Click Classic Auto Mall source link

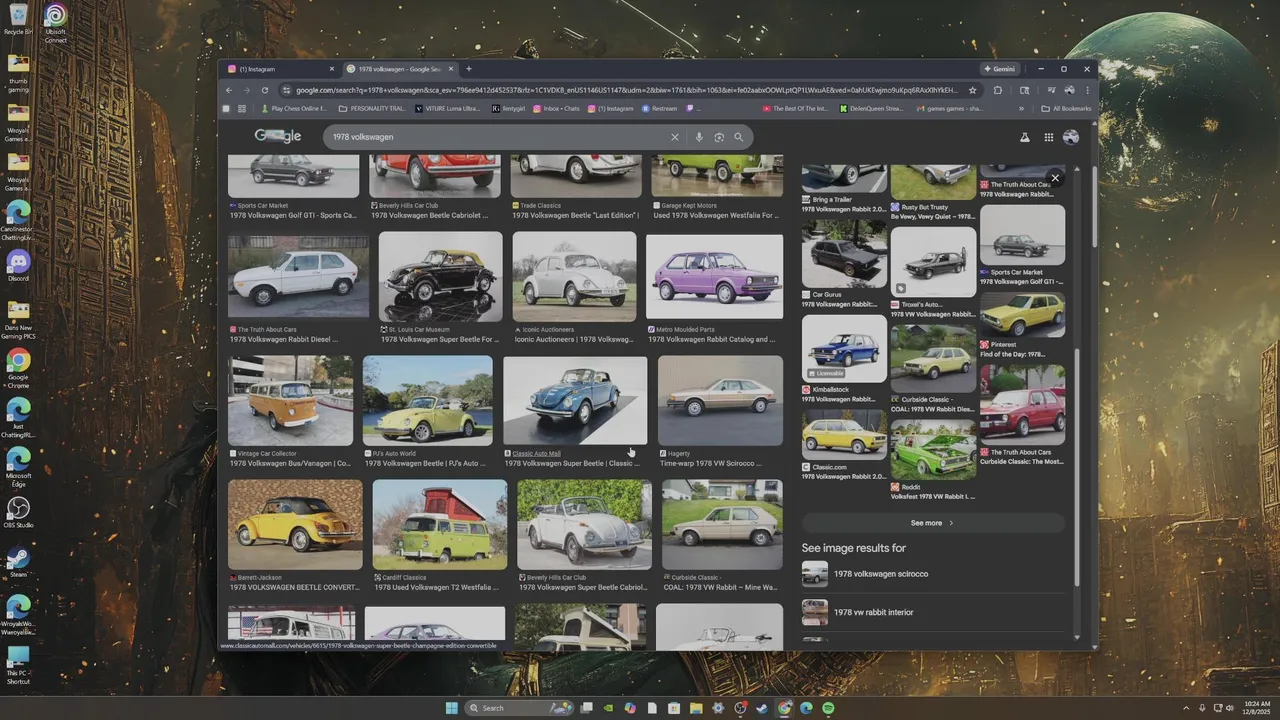coord(536,454)
